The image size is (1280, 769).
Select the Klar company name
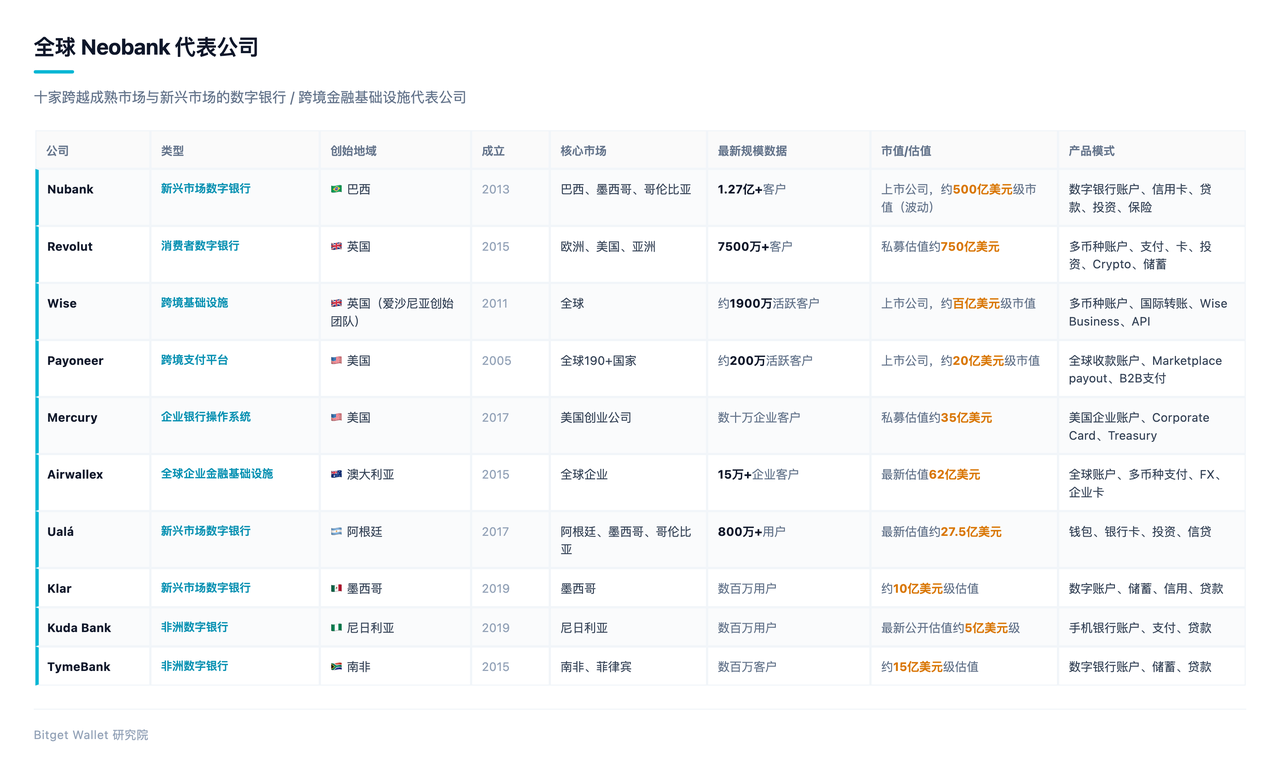point(59,589)
